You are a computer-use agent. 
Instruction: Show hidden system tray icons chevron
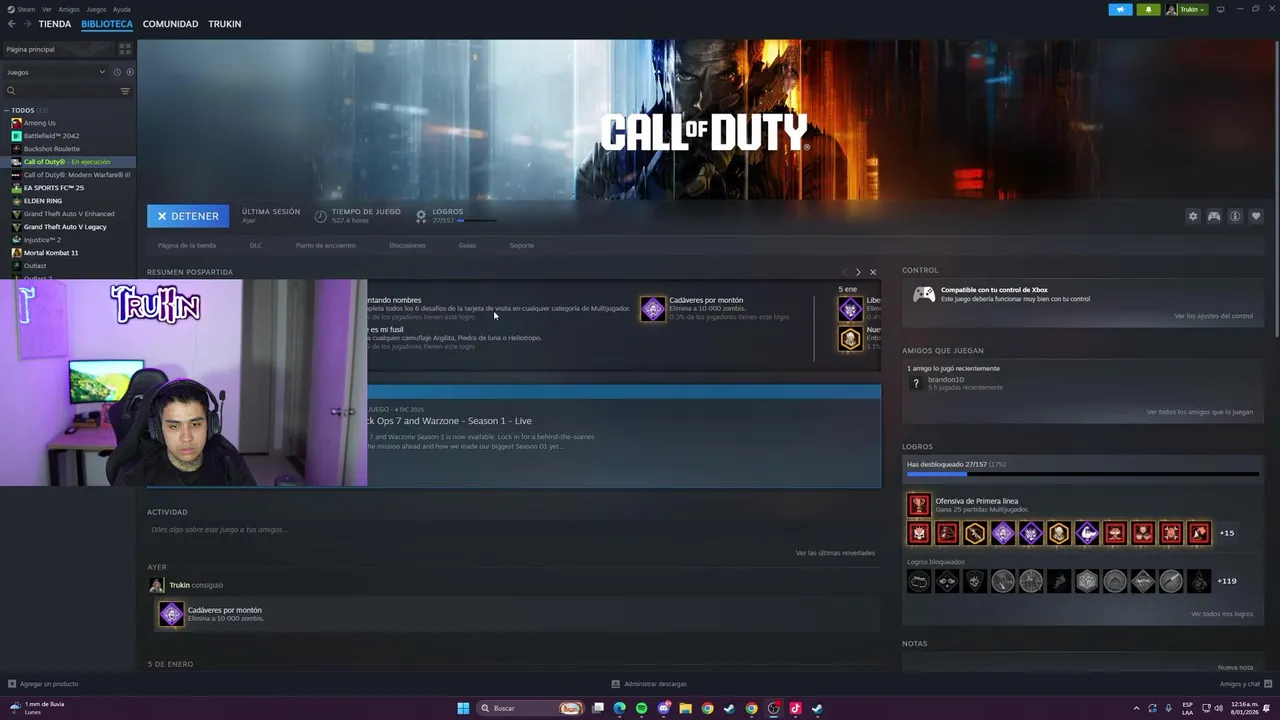(x=1136, y=708)
